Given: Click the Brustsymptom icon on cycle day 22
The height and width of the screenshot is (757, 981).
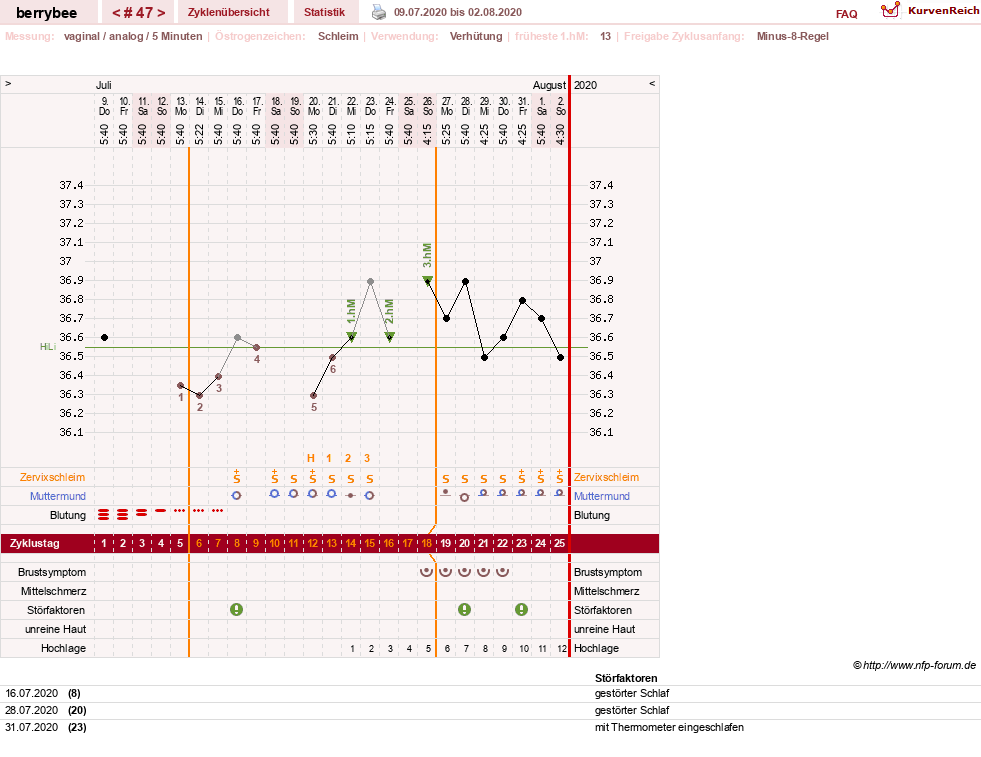Looking at the screenshot, I should [x=502, y=571].
